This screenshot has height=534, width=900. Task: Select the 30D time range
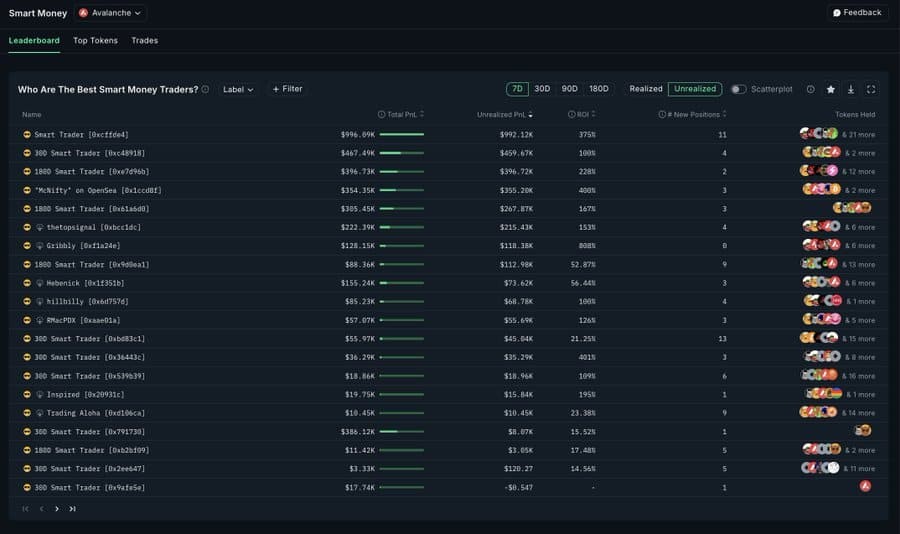point(541,89)
